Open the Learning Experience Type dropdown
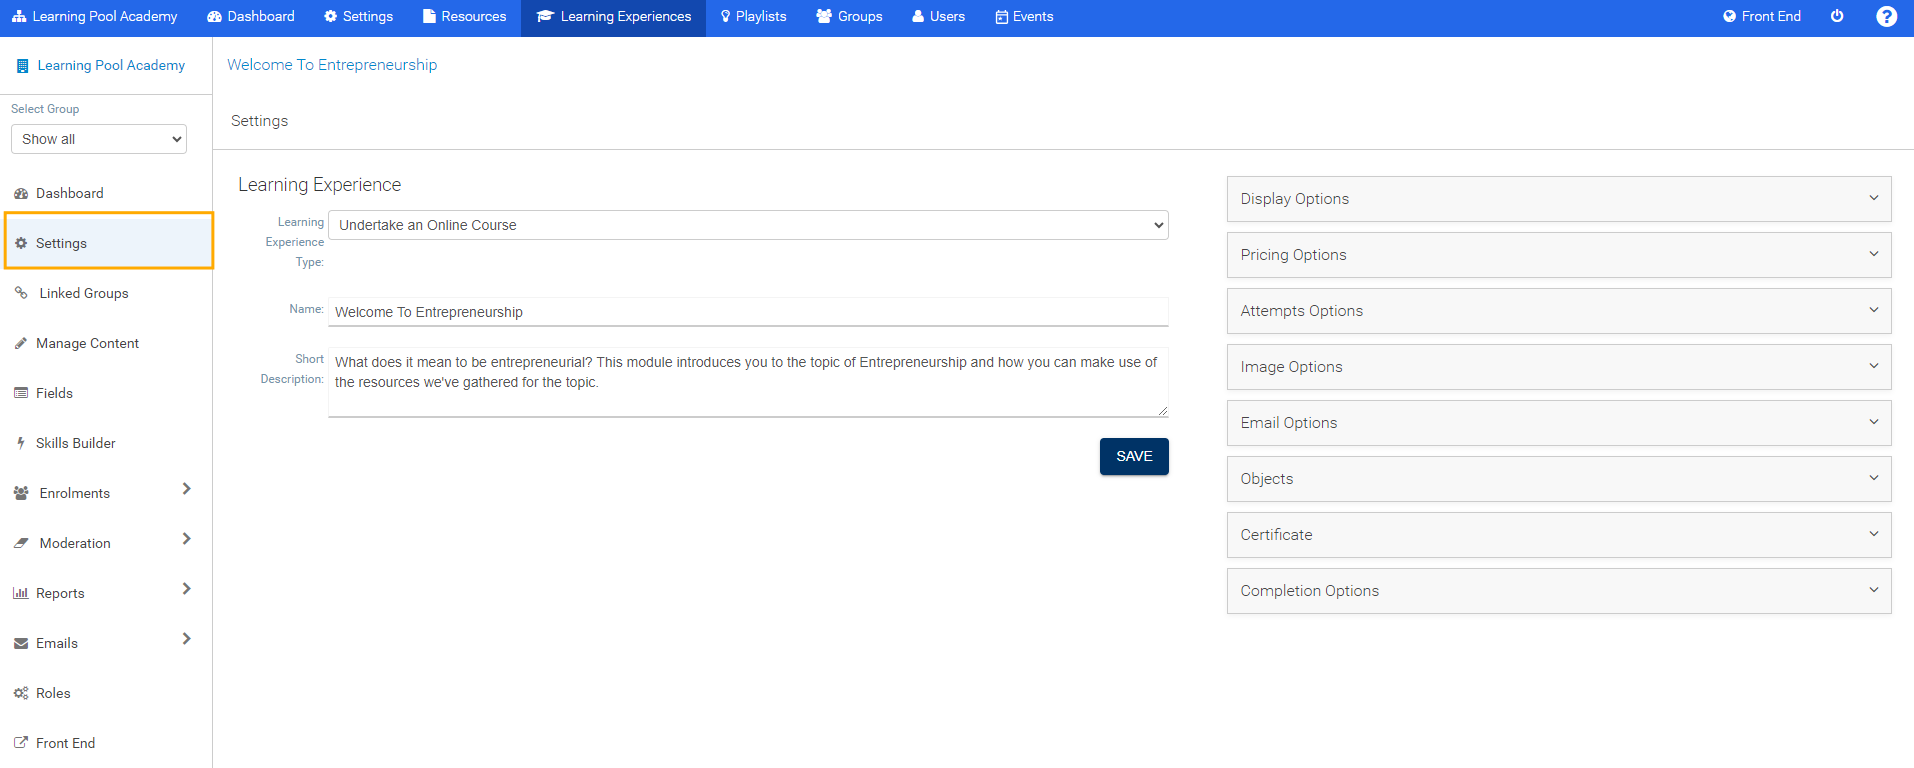The height and width of the screenshot is (768, 1914). tap(748, 225)
